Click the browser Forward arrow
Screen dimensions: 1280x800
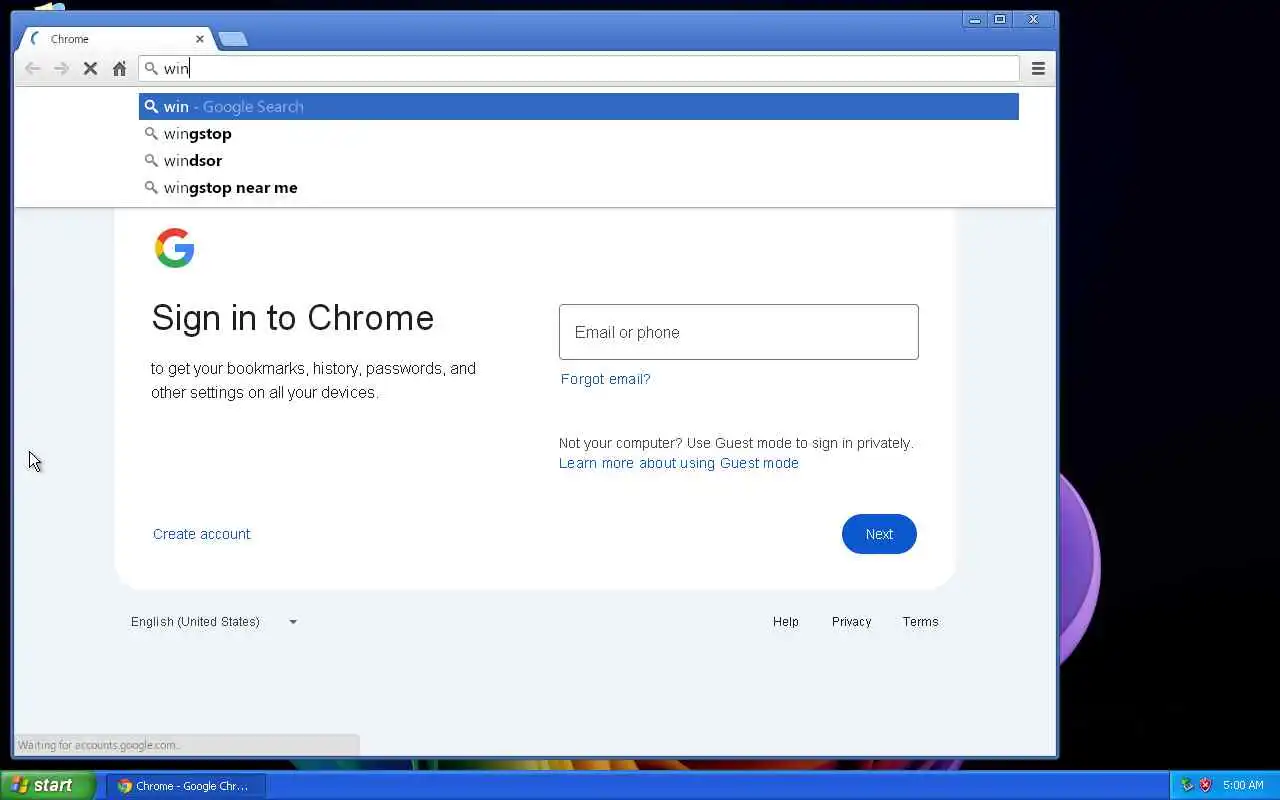point(61,68)
